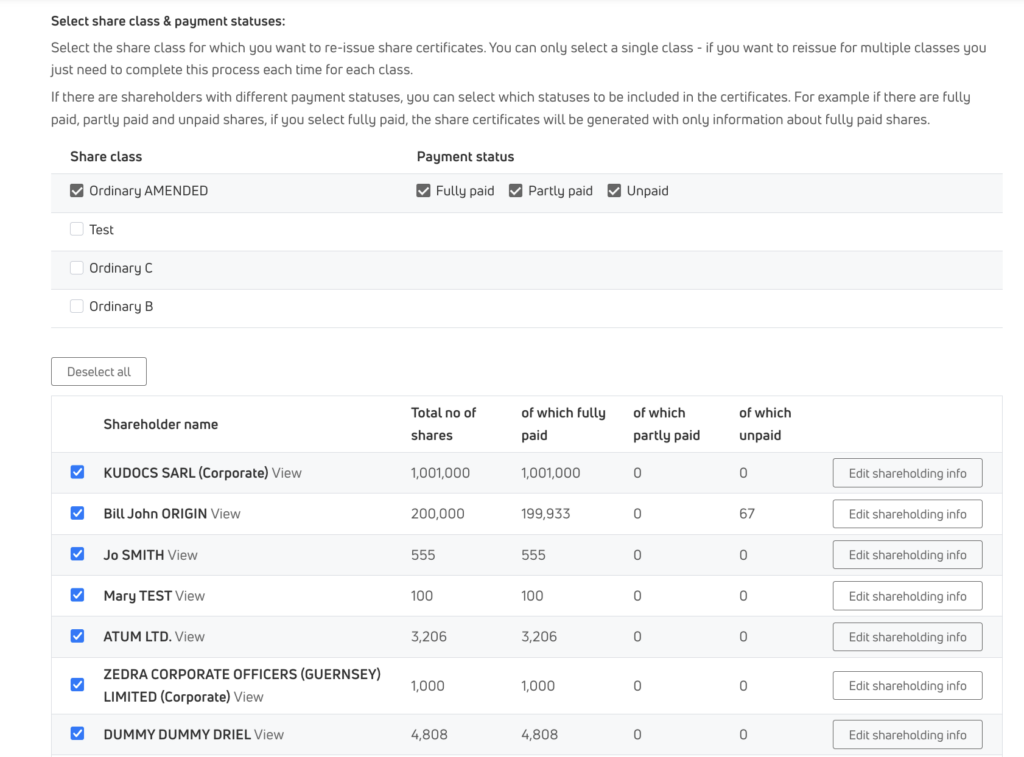Click the Jo SMITH name
The width and height of the screenshot is (1024, 757).
134,555
